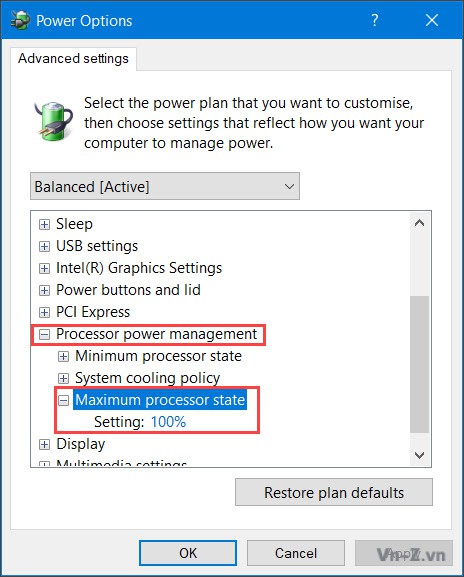Click Restore plan defaults button

click(x=334, y=492)
